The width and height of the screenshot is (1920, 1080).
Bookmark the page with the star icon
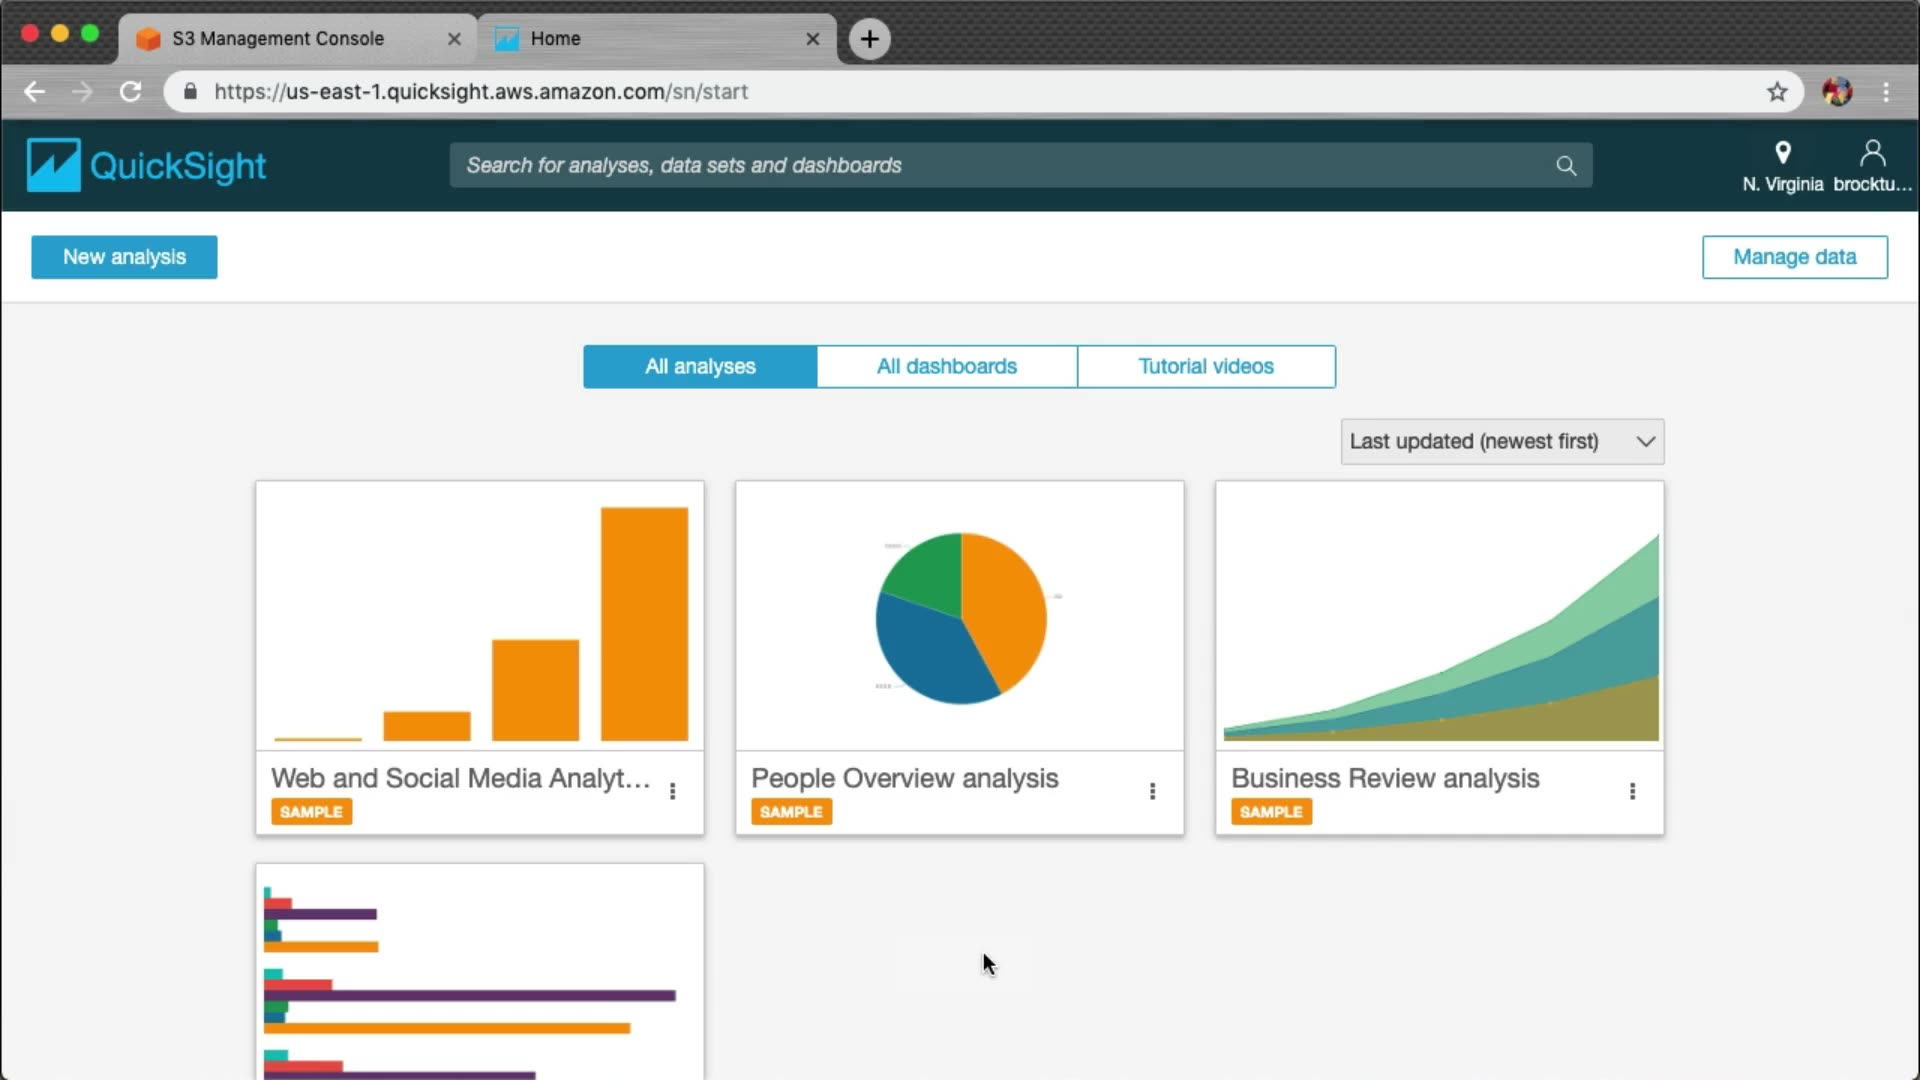click(x=1777, y=92)
